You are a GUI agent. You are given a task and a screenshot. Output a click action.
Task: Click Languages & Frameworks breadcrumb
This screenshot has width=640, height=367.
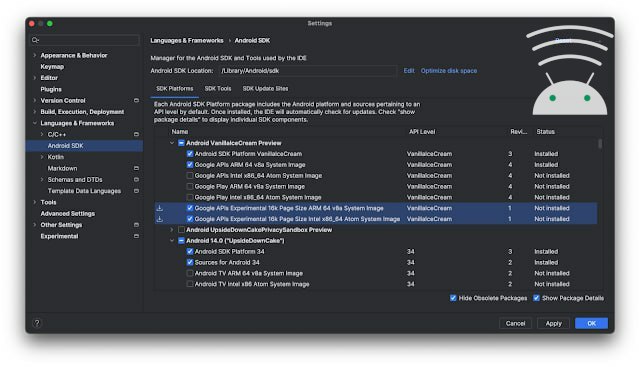point(187,40)
